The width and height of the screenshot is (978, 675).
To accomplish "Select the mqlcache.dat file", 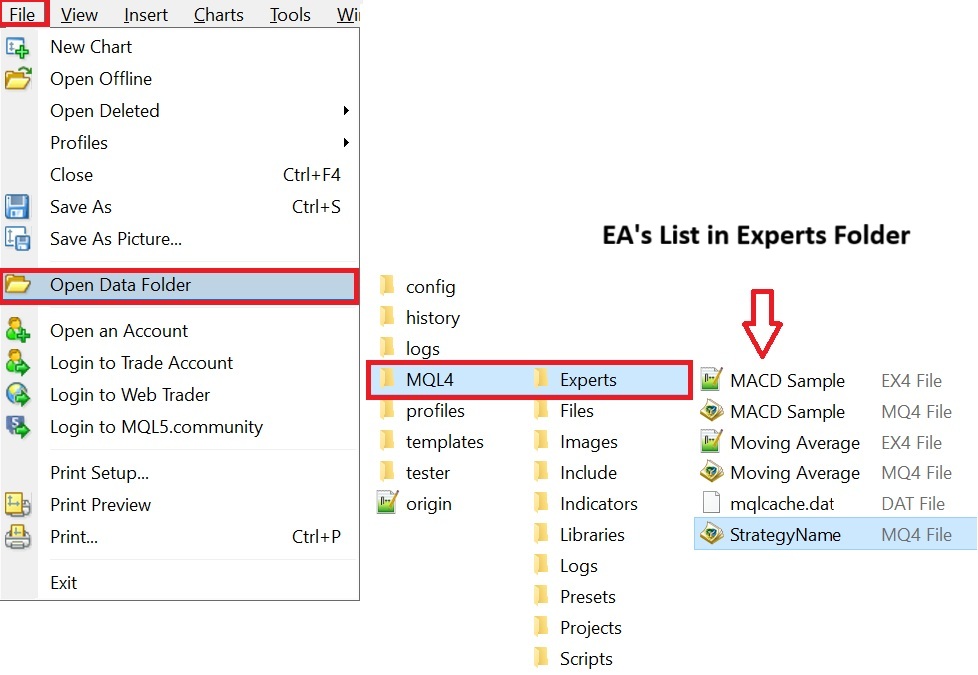I will [782, 504].
